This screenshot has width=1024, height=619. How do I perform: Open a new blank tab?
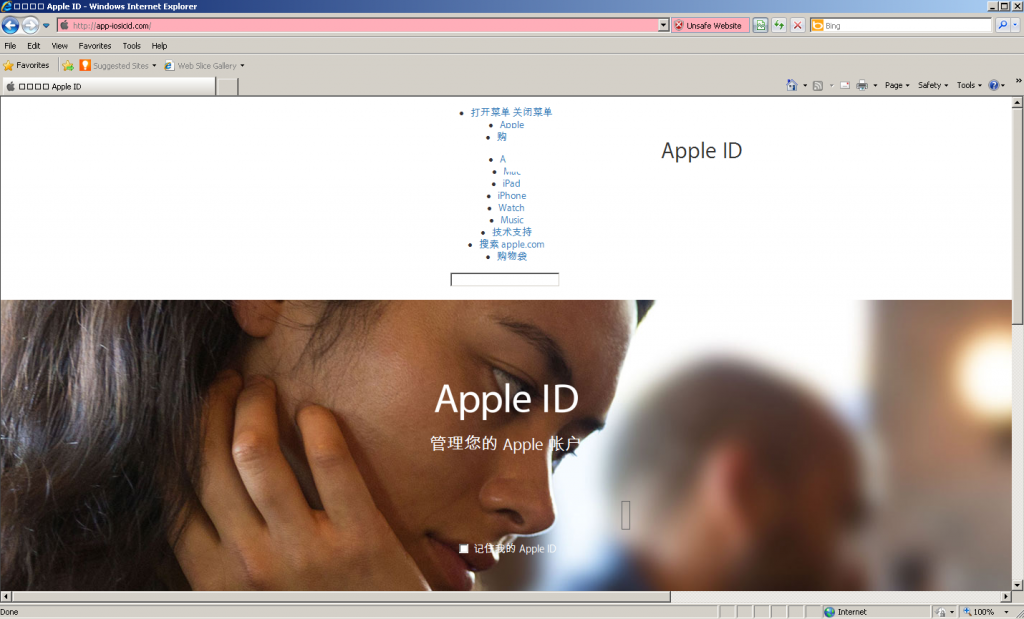pyautogui.click(x=227, y=86)
